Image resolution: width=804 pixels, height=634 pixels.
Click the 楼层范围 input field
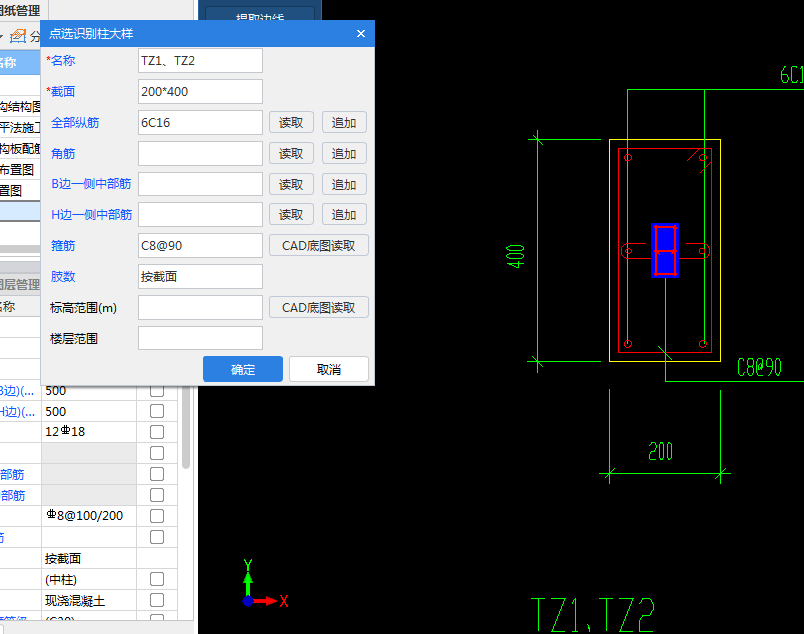click(x=200, y=339)
